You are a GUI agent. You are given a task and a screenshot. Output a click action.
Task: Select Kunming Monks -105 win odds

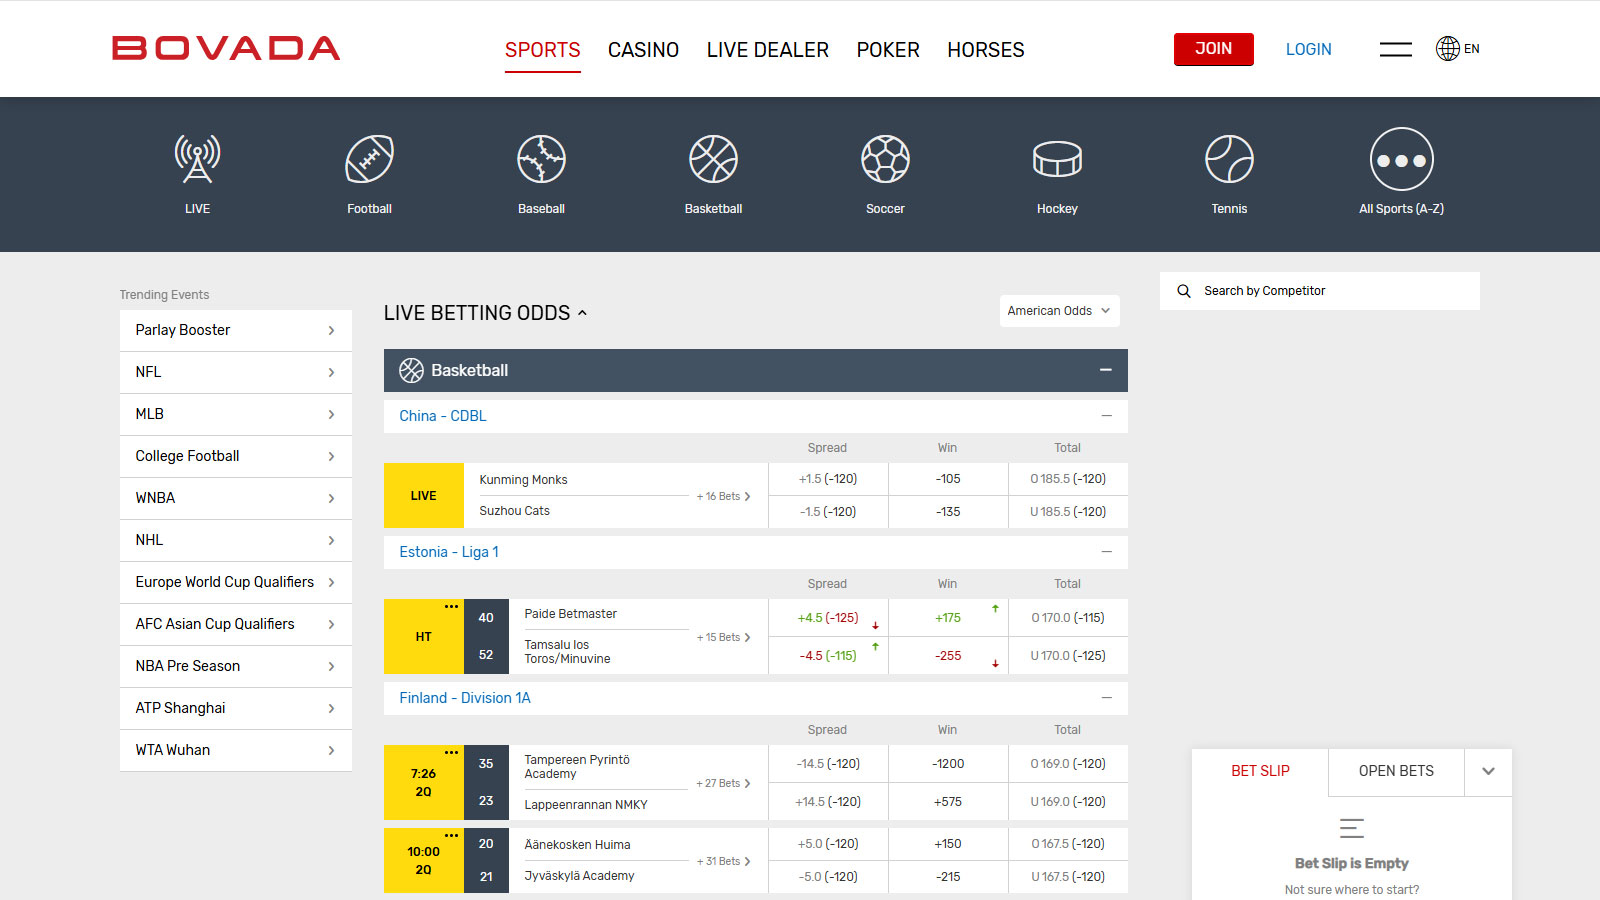pyautogui.click(x=948, y=479)
